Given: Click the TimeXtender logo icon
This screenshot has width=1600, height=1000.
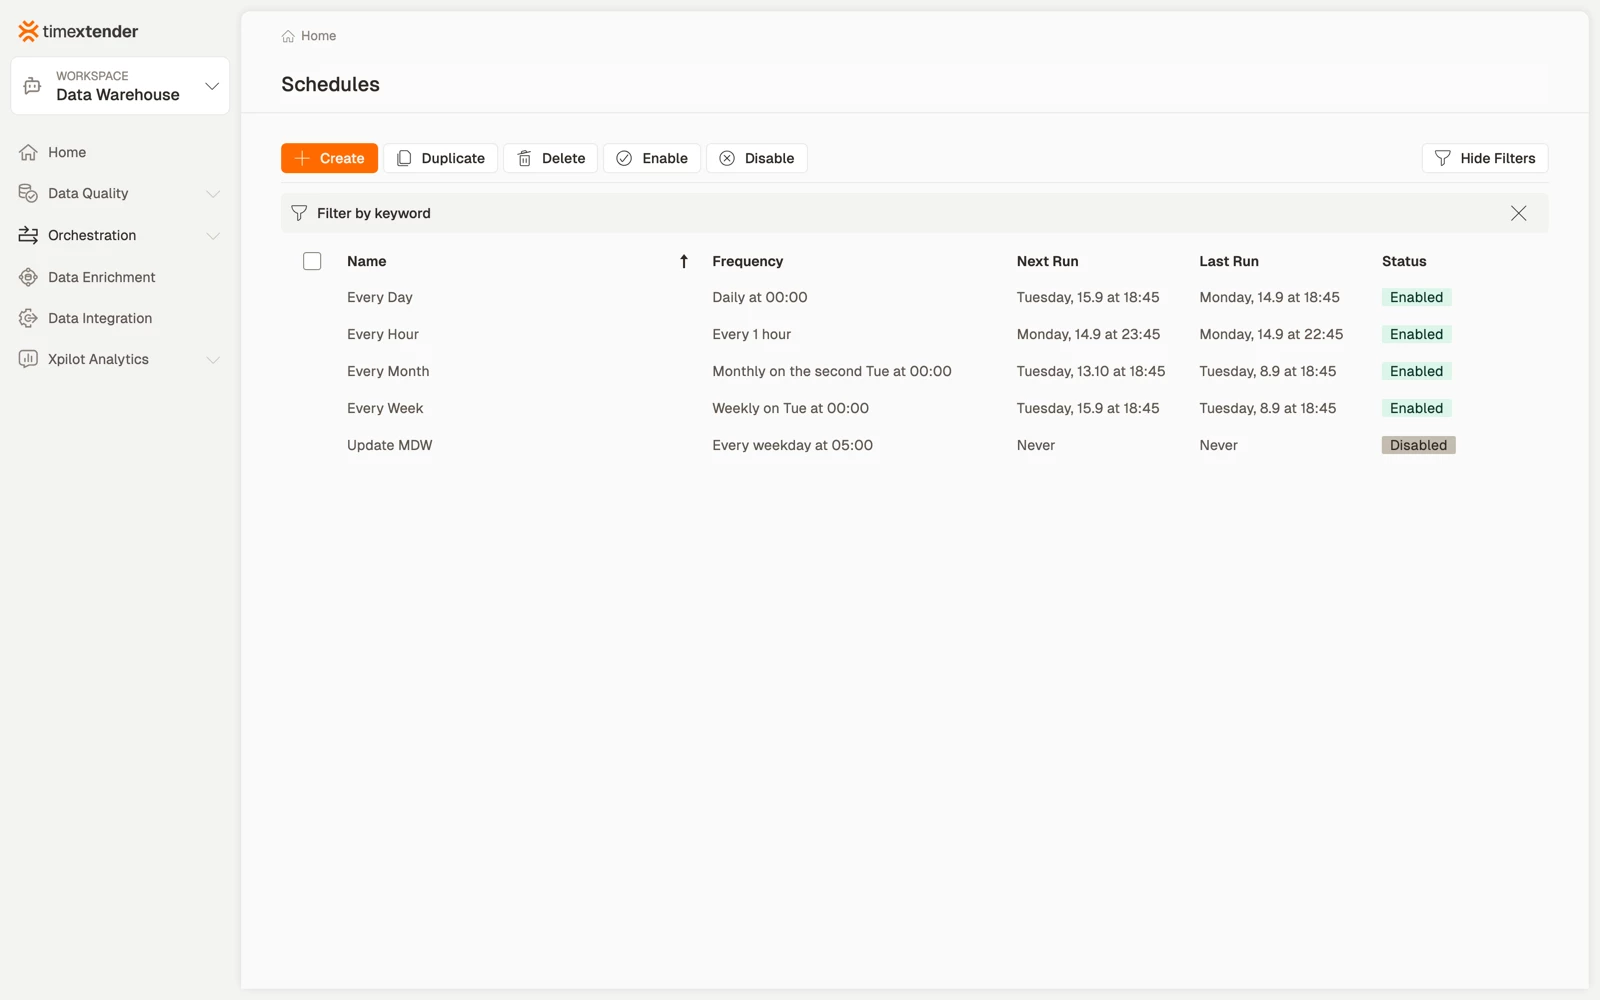Looking at the screenshot, I should 28,31.
